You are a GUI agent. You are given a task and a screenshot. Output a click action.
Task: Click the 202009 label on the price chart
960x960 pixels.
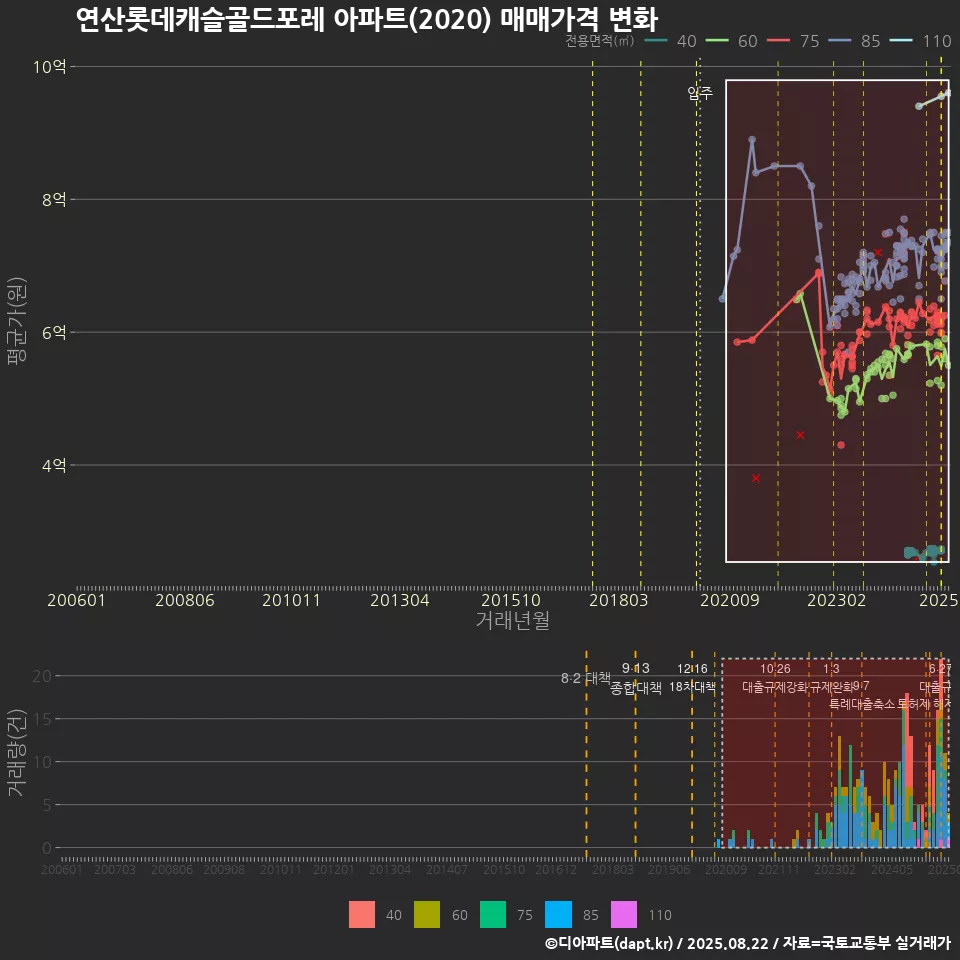(730, 600)
